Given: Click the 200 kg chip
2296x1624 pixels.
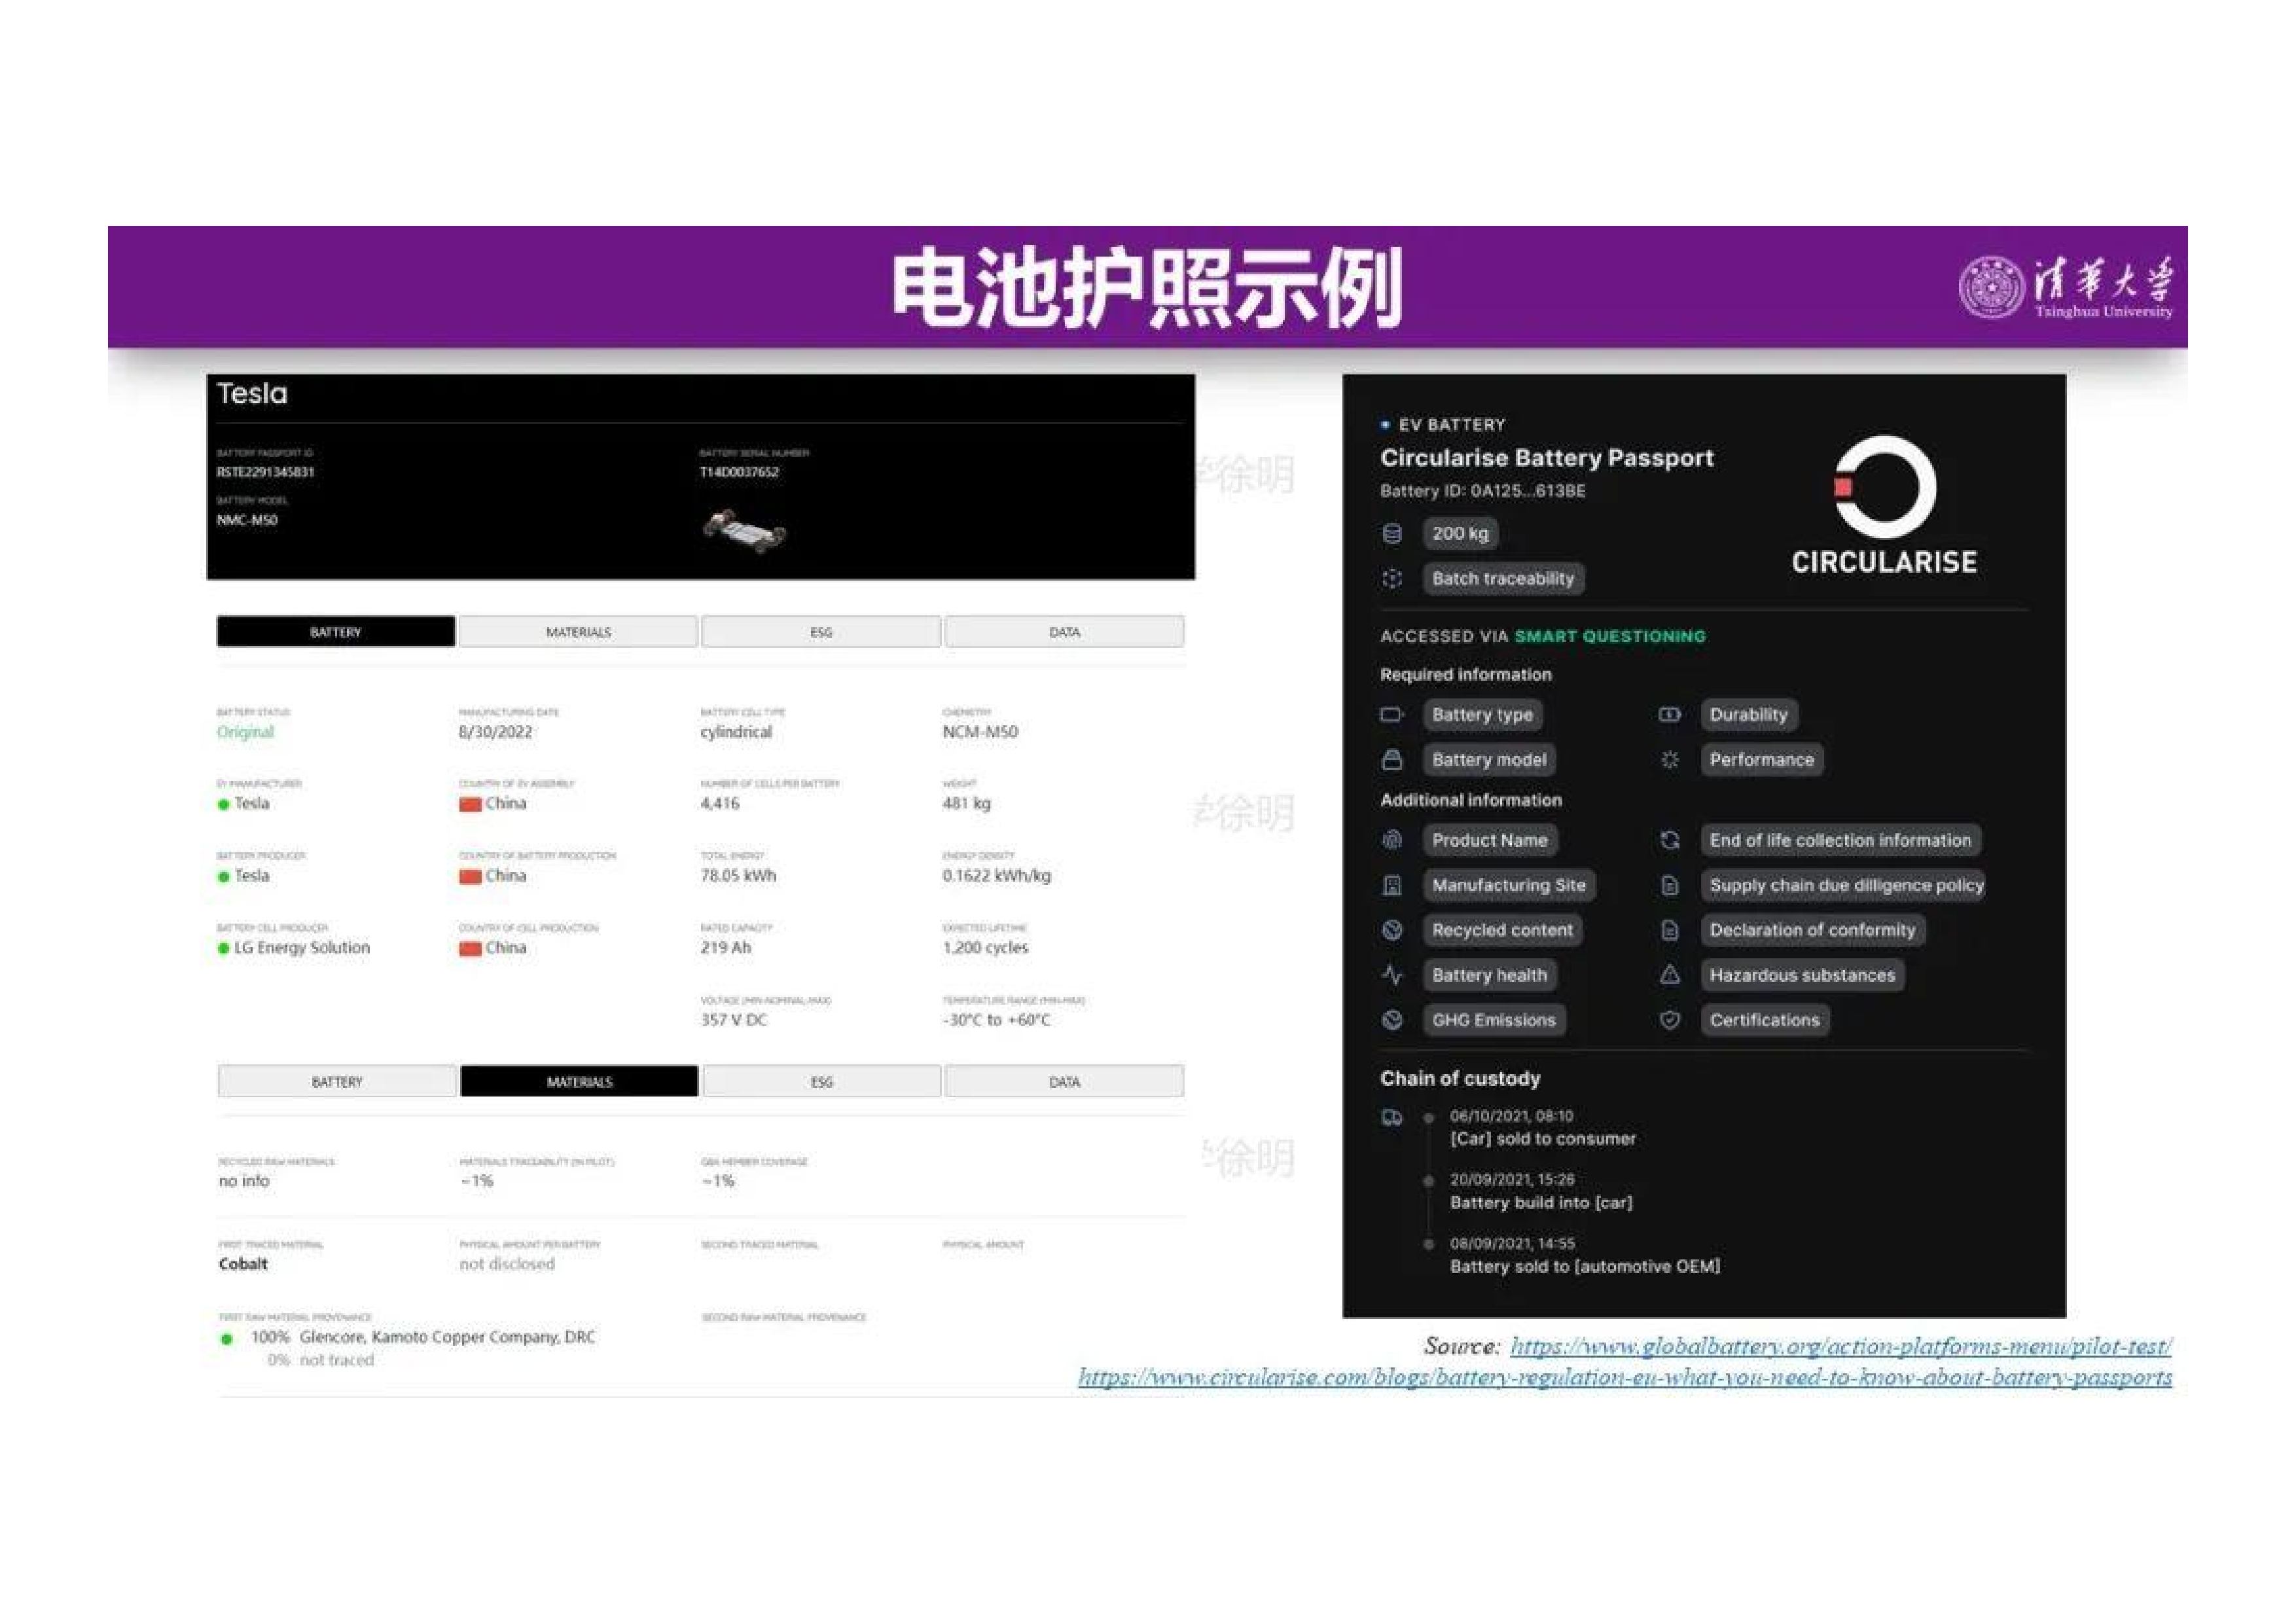Looking at the screenshot, I should (1460, 533).
